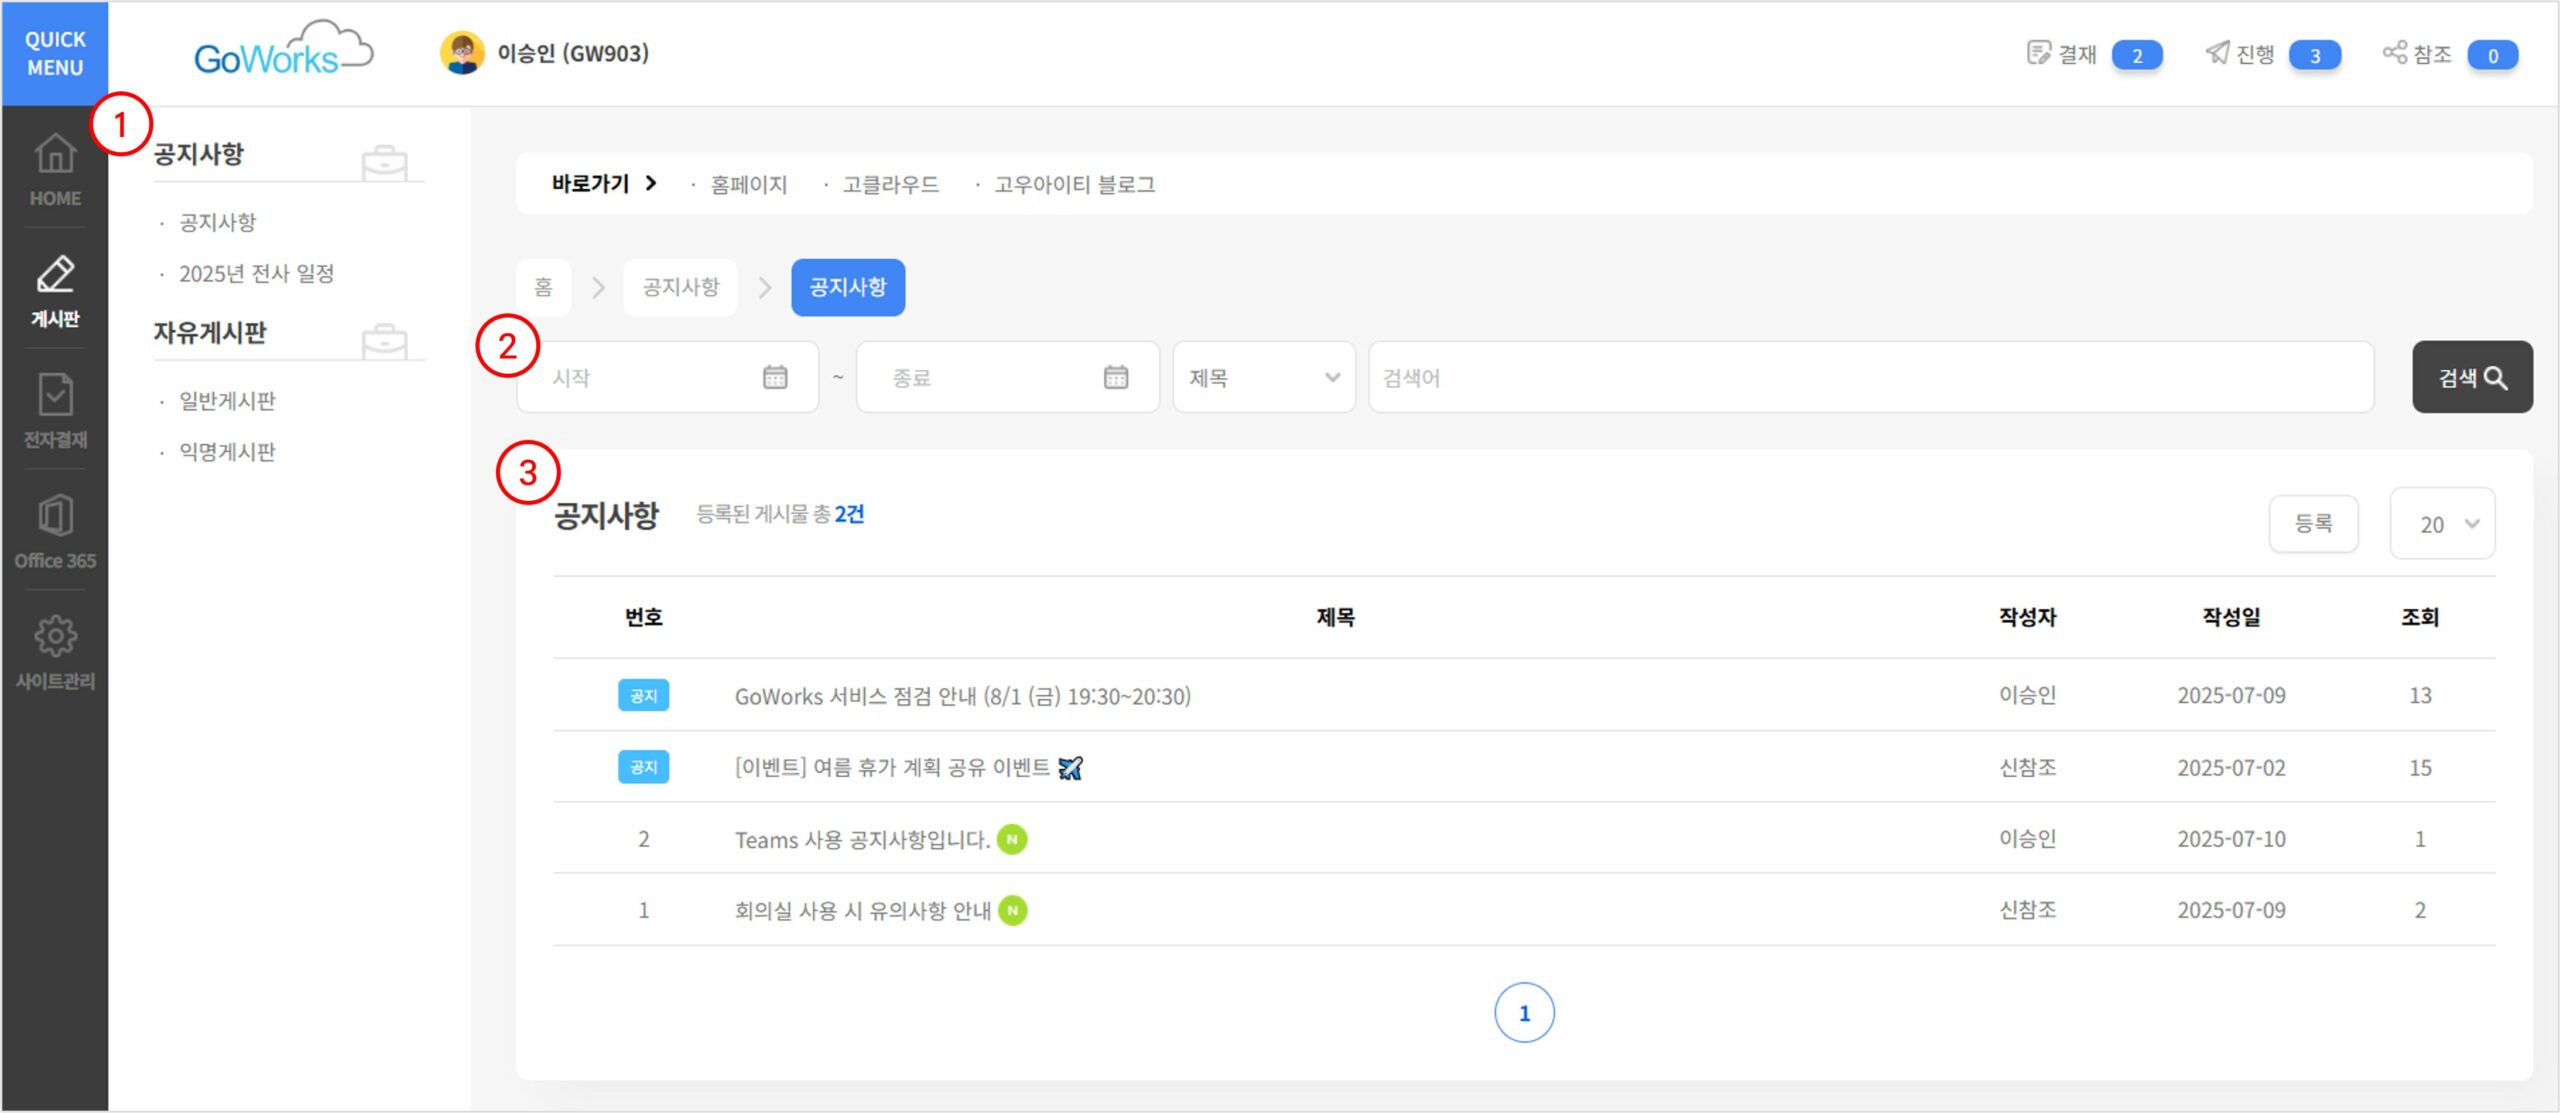Select the 공지사항 breadcrumb tab in blue
The image size is (2560, 1113).
coord(847,287)
